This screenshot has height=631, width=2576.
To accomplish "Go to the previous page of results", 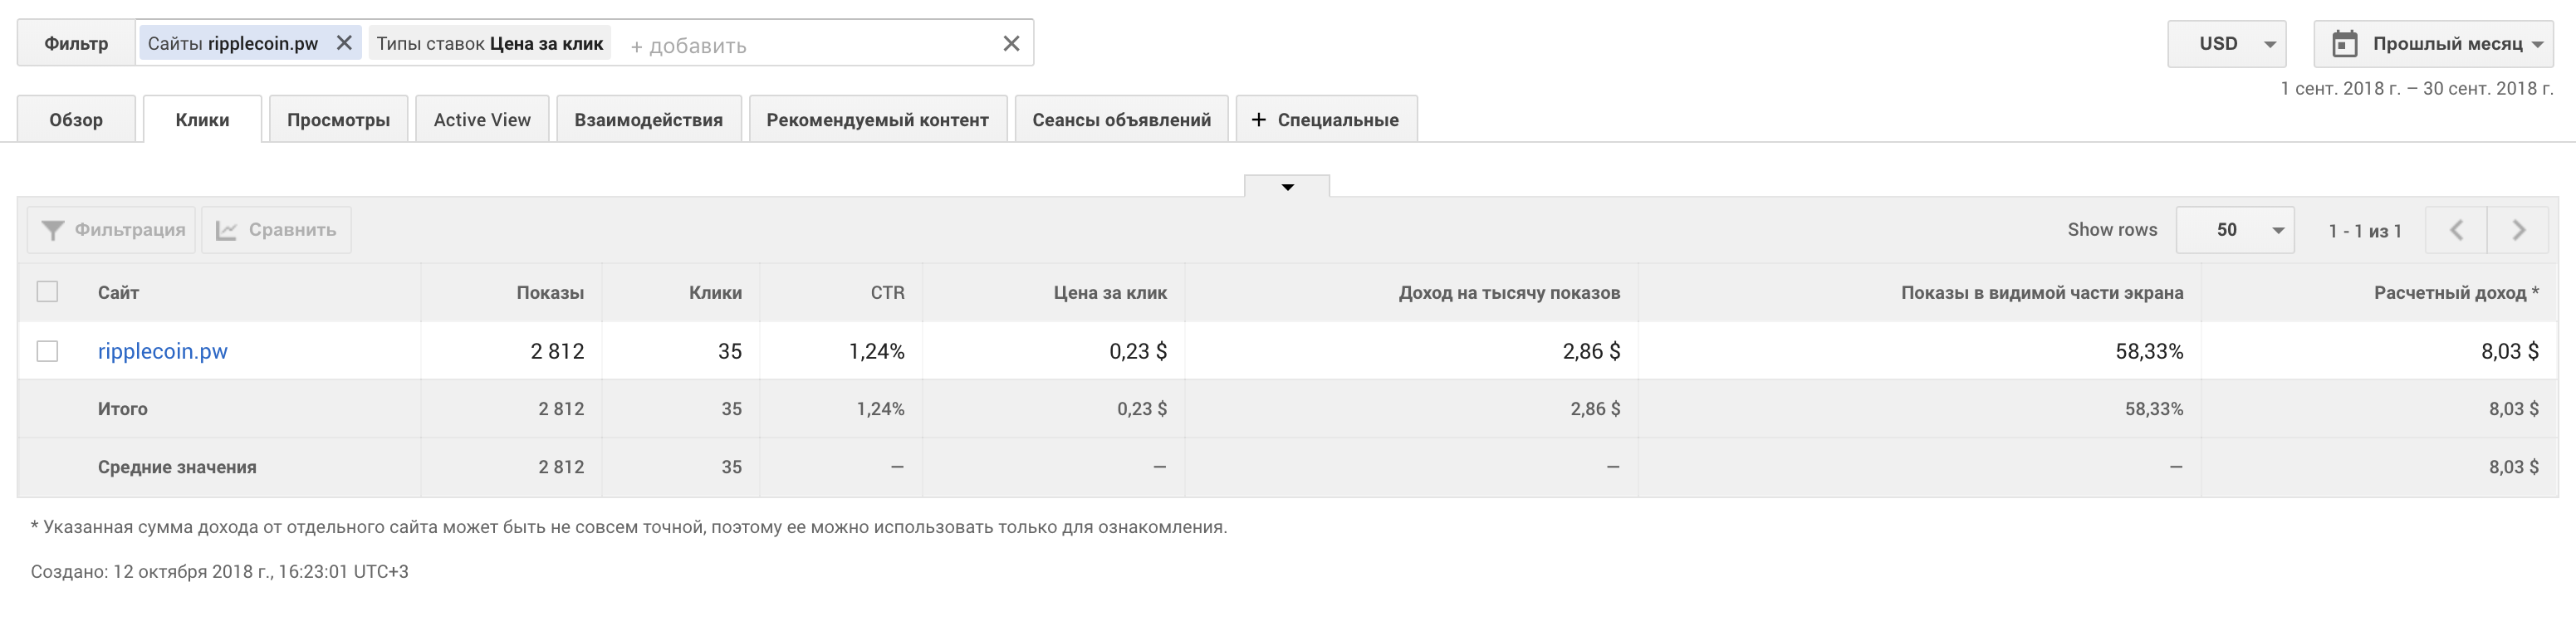I will coord(2456,230).
